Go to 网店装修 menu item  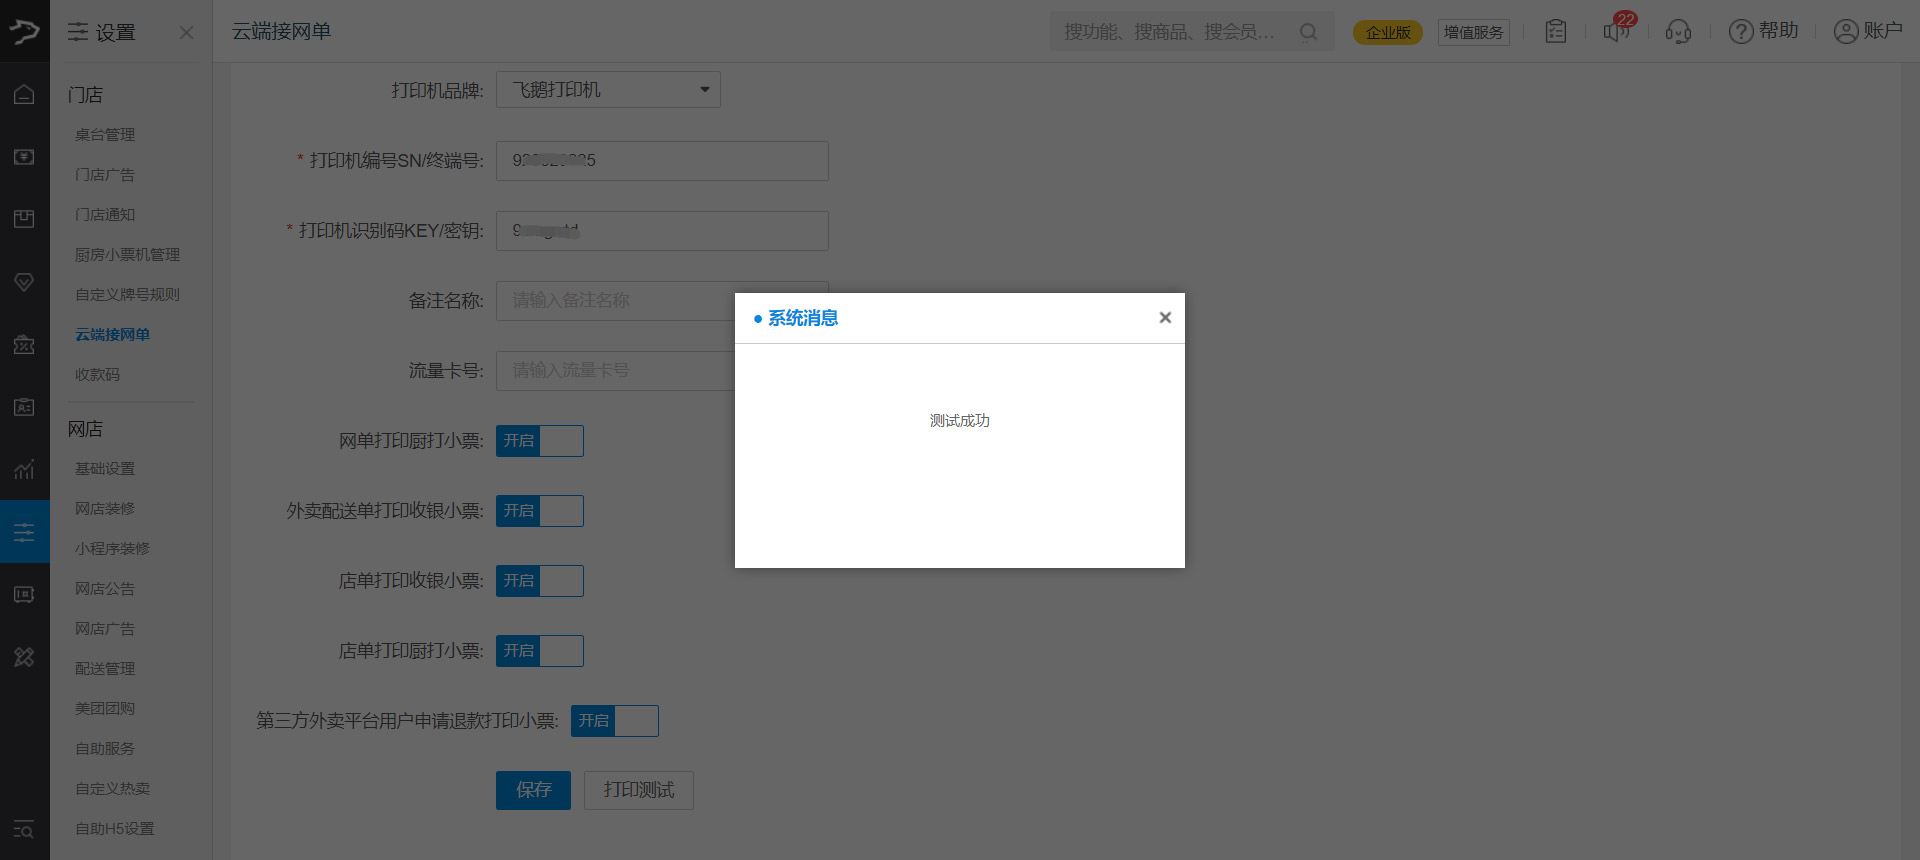tap(105, 509)
